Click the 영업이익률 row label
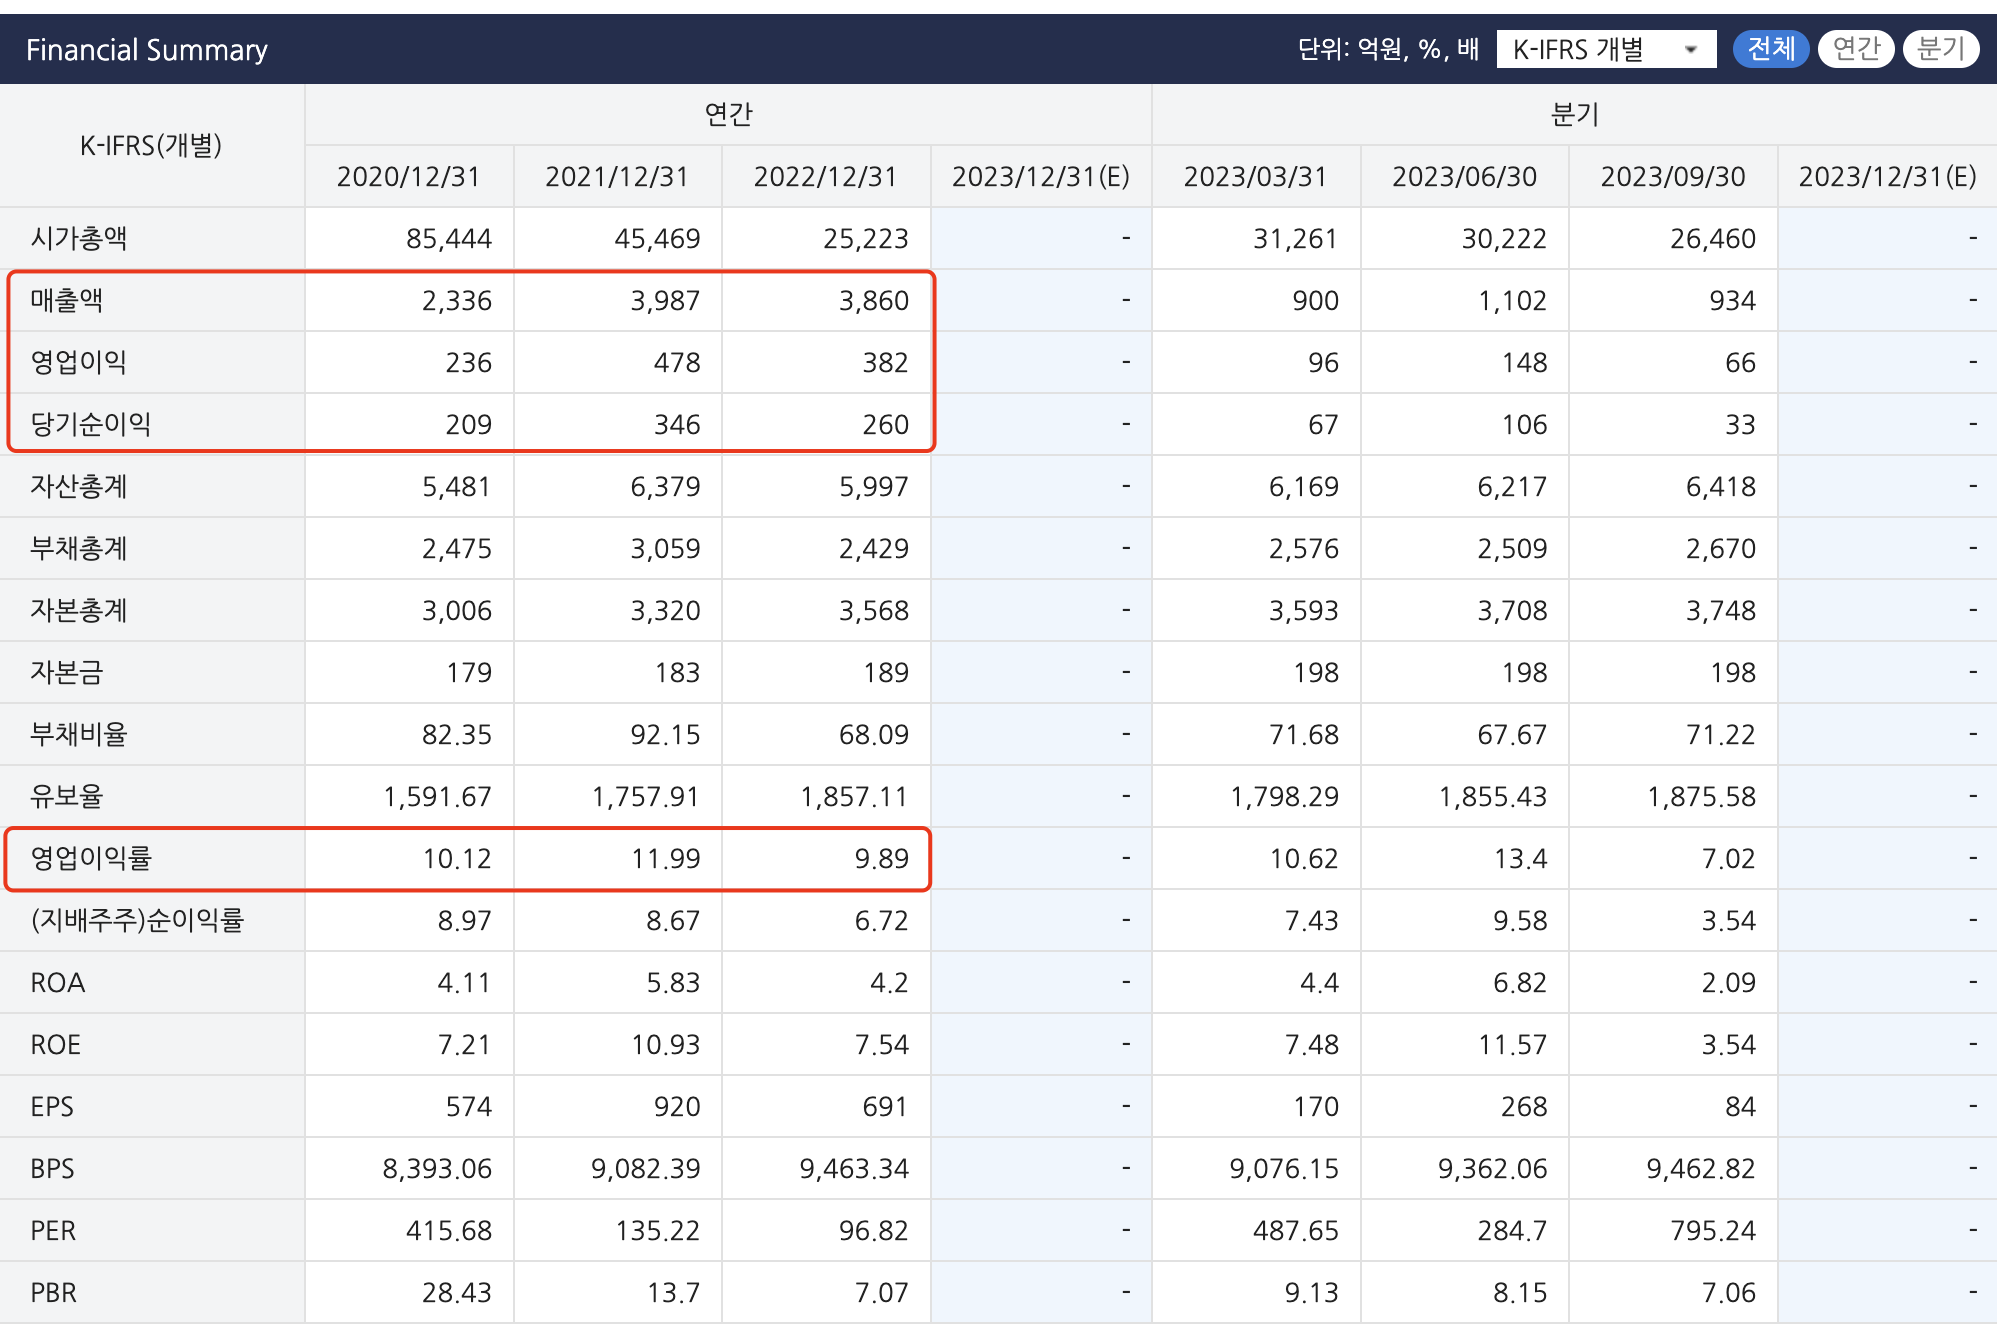This screenshot has width=1997, height=1330. (91, 858)
